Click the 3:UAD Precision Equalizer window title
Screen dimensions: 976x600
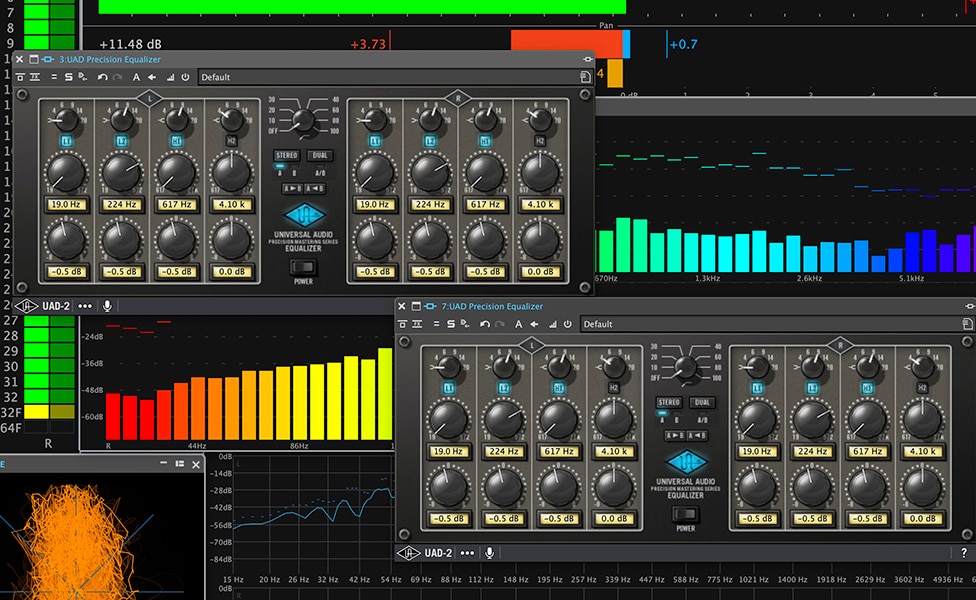tap(110, 60)
